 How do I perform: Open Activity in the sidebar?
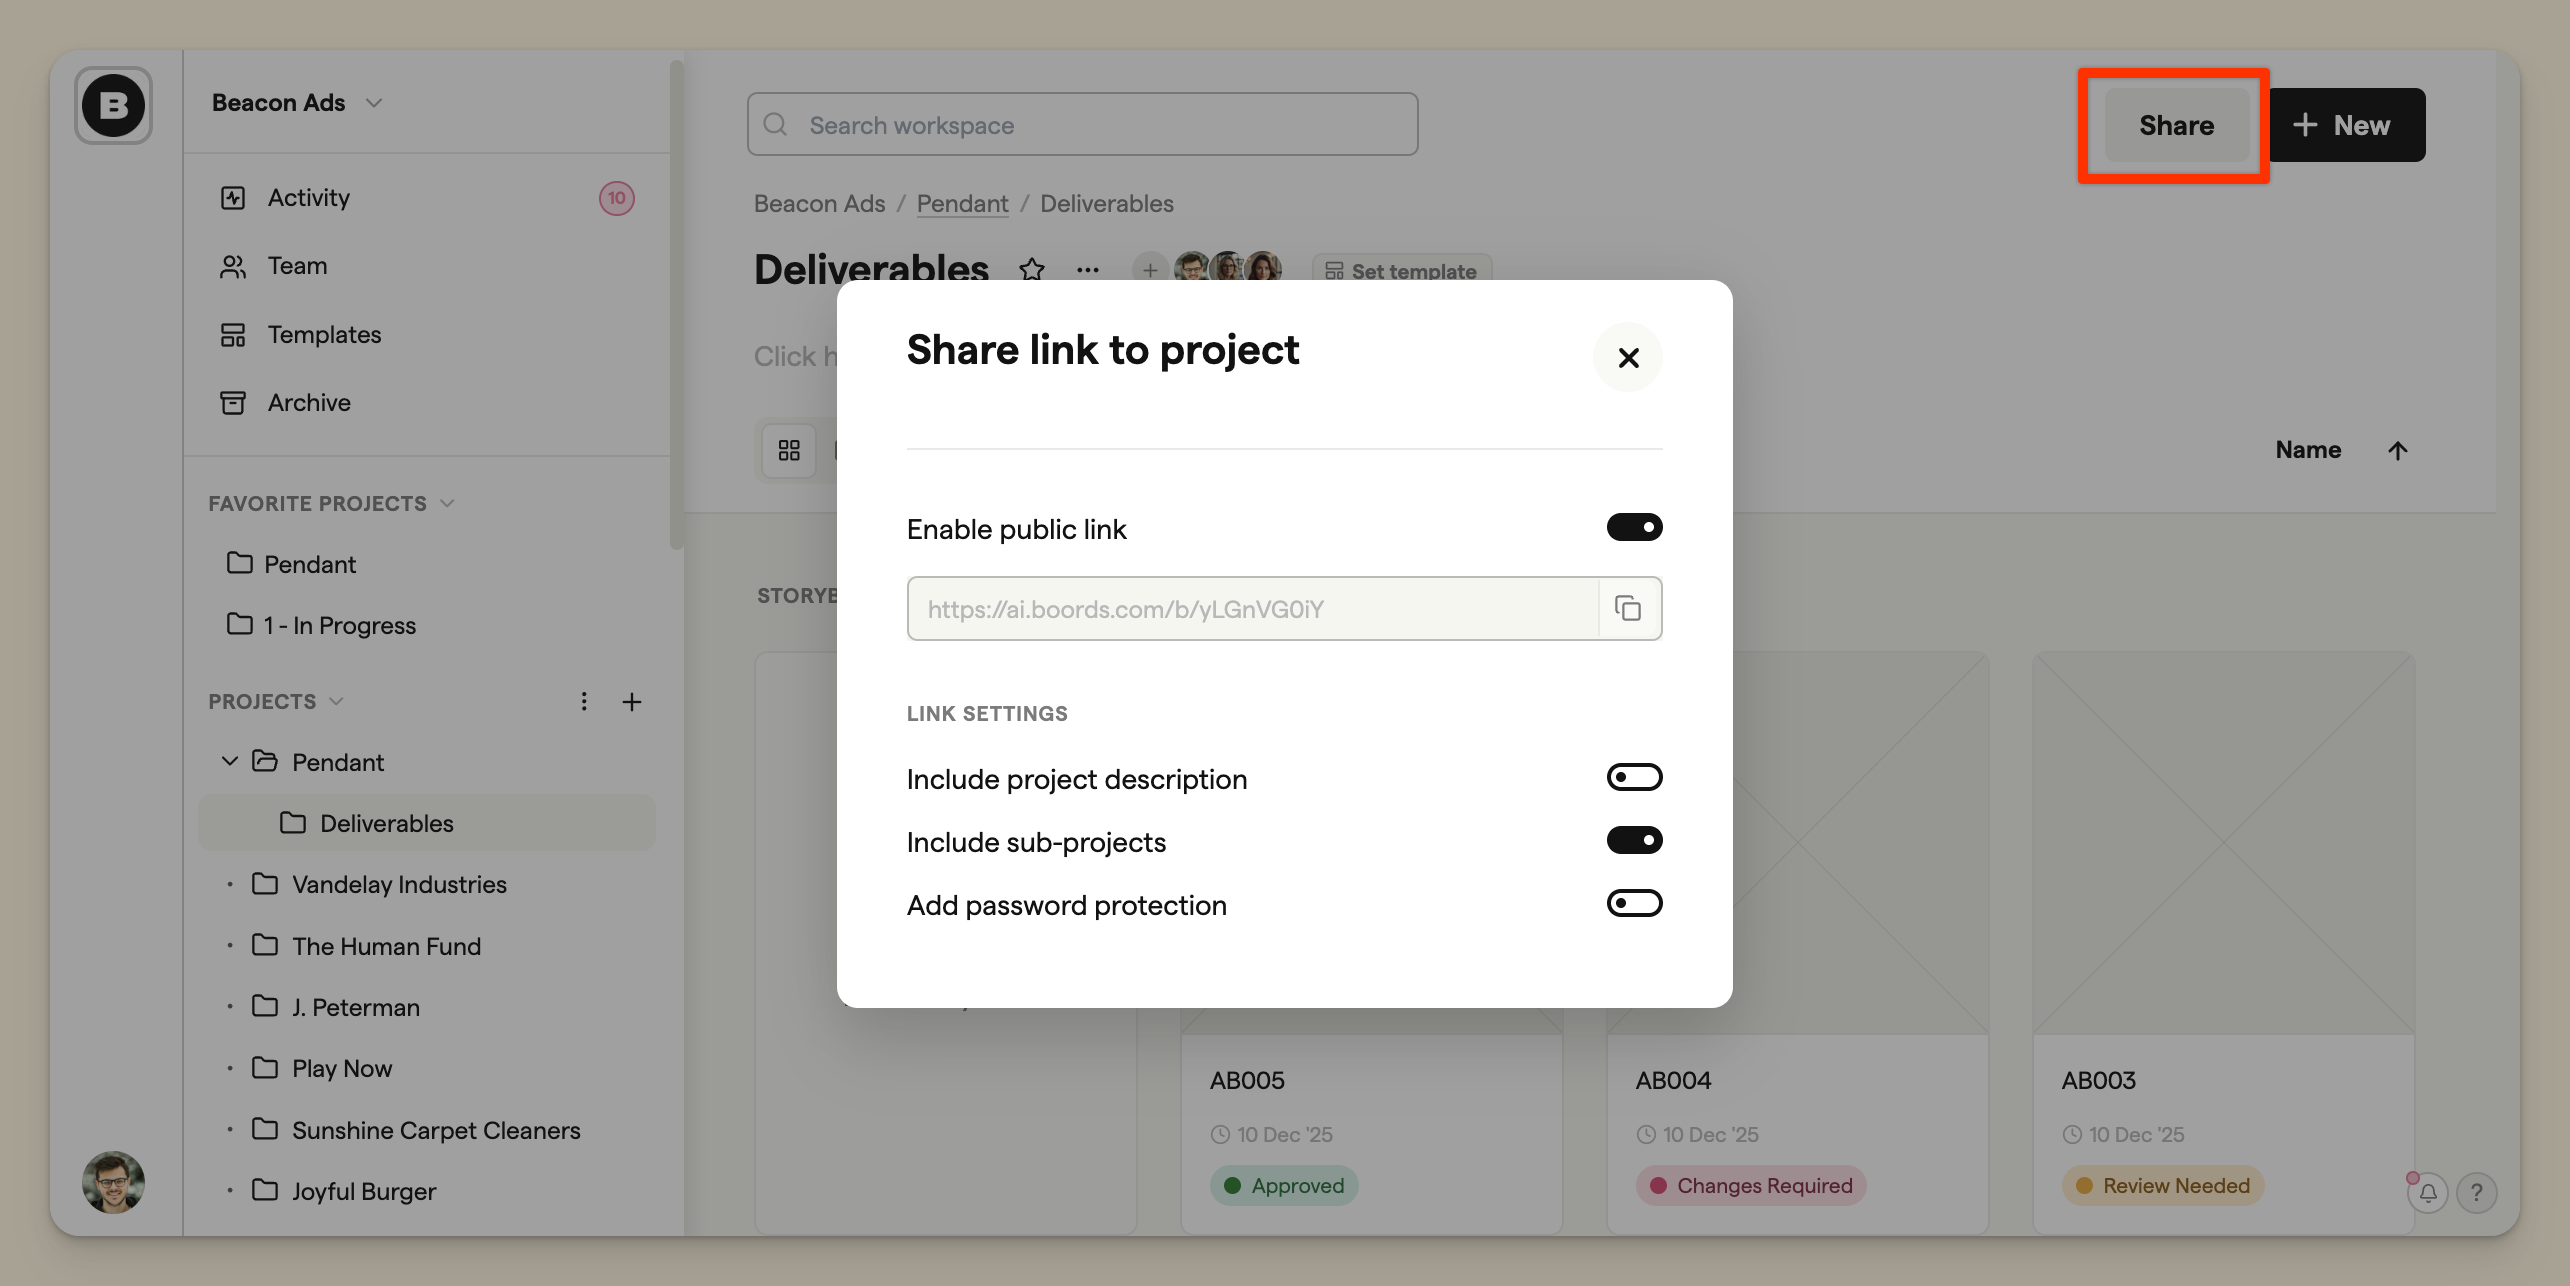pos(309,198)
